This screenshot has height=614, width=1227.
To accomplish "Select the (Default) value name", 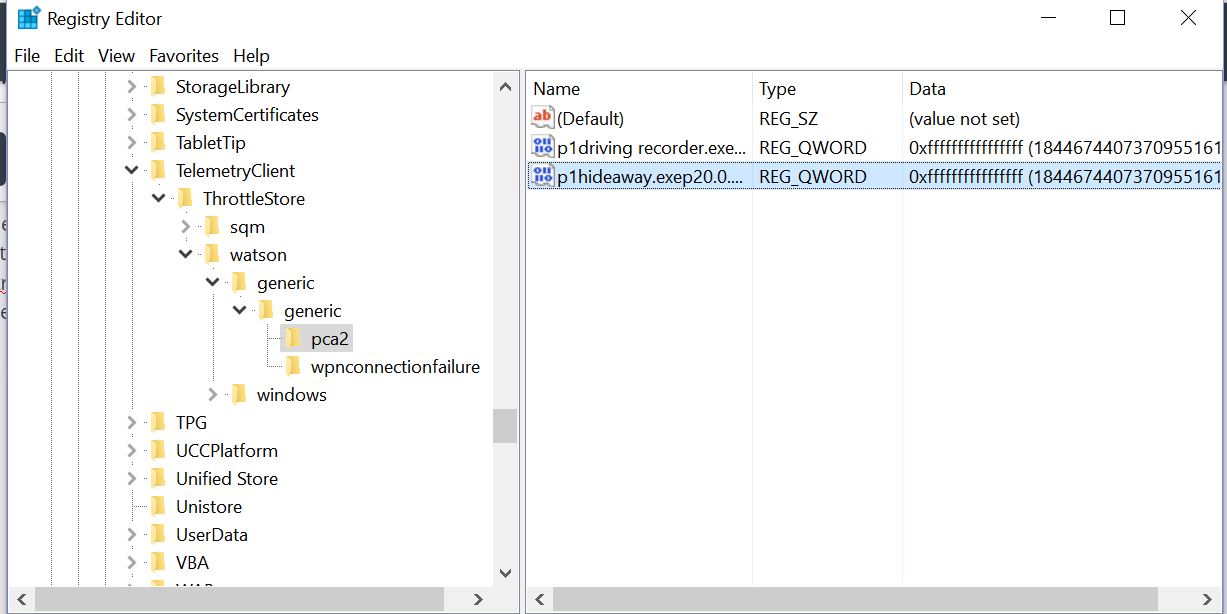I will click(x=590, y=119).
